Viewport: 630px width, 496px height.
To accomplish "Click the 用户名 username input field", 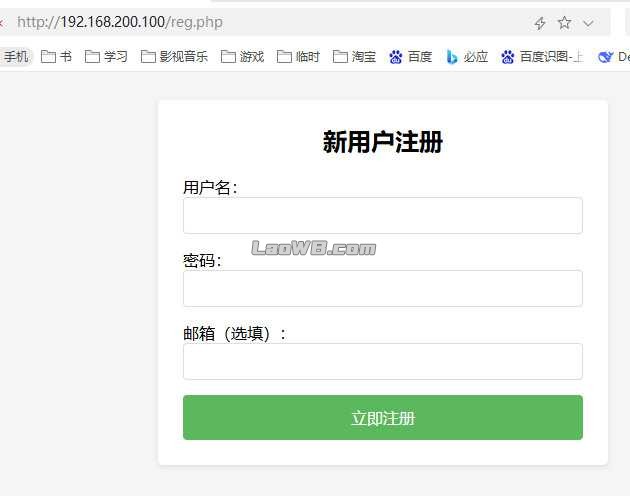I will [x=382, y=215].
